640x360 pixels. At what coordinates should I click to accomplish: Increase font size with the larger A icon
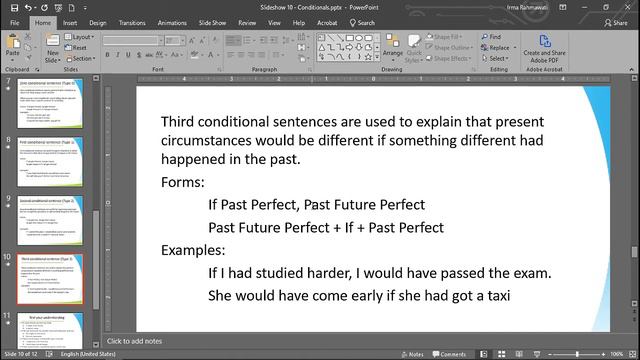tap(192, 40)
